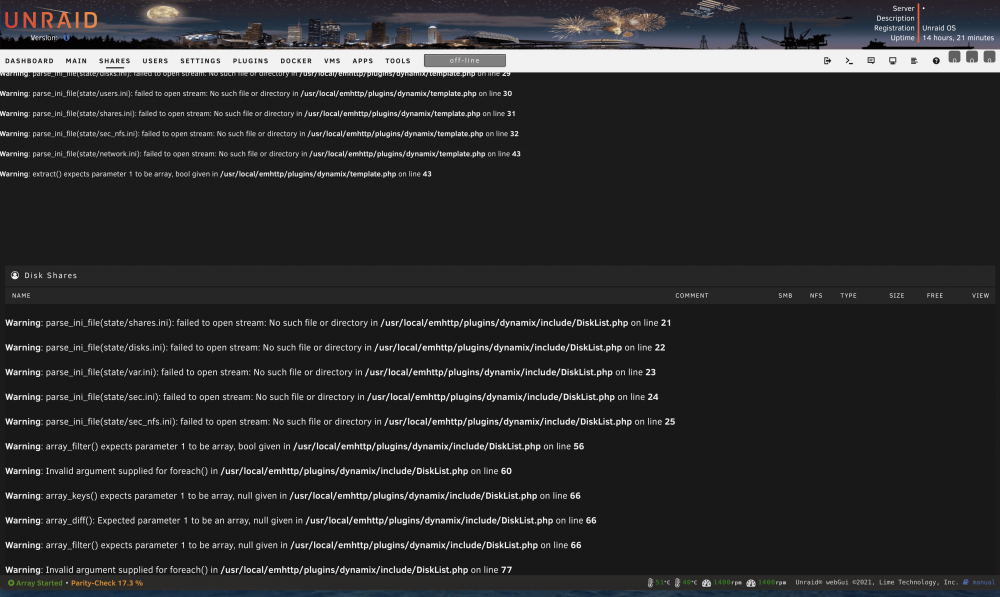The width and height of the screenshot is (1000, 597).
Task: Open the system Log icon
Action: pyautogui.click(x=914, y=61)
